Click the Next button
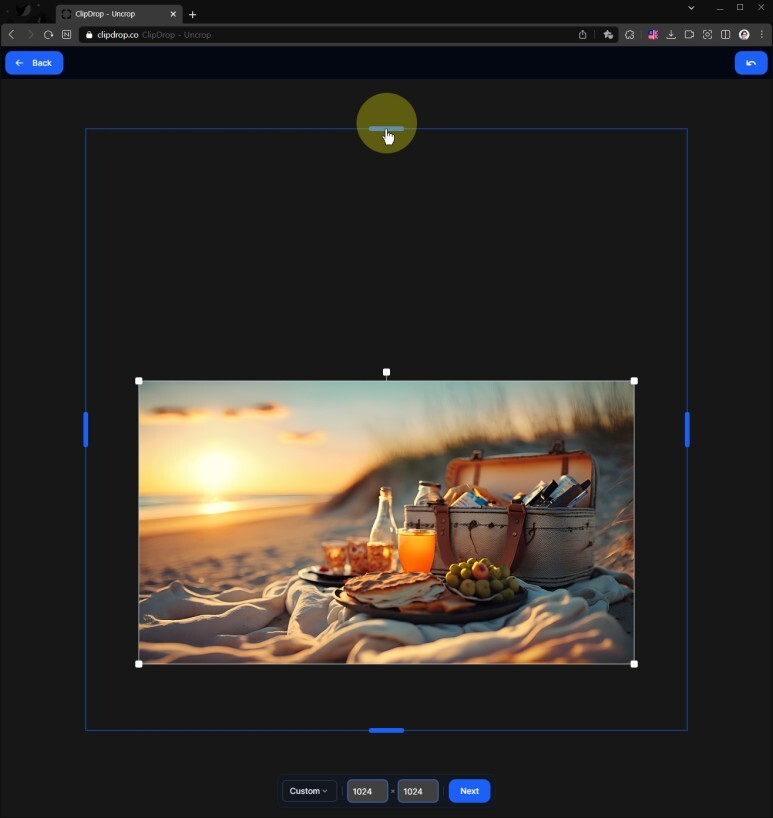This screenshot has height=818, width=773. click(469, 791)
